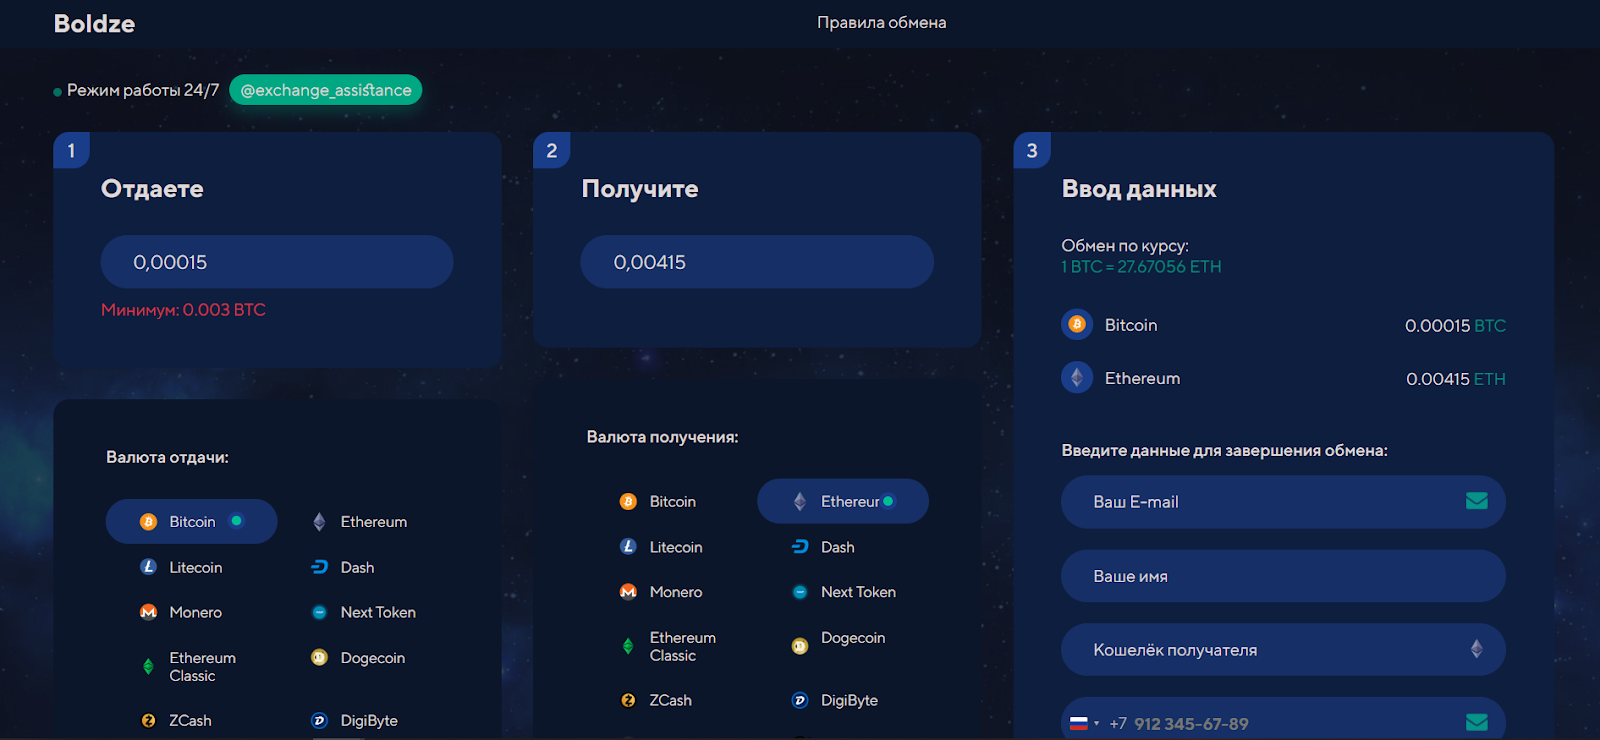Select Ethereum Classic as currency to give
The height and width of the screenshot is (740, 1600).
click(188, 667)
